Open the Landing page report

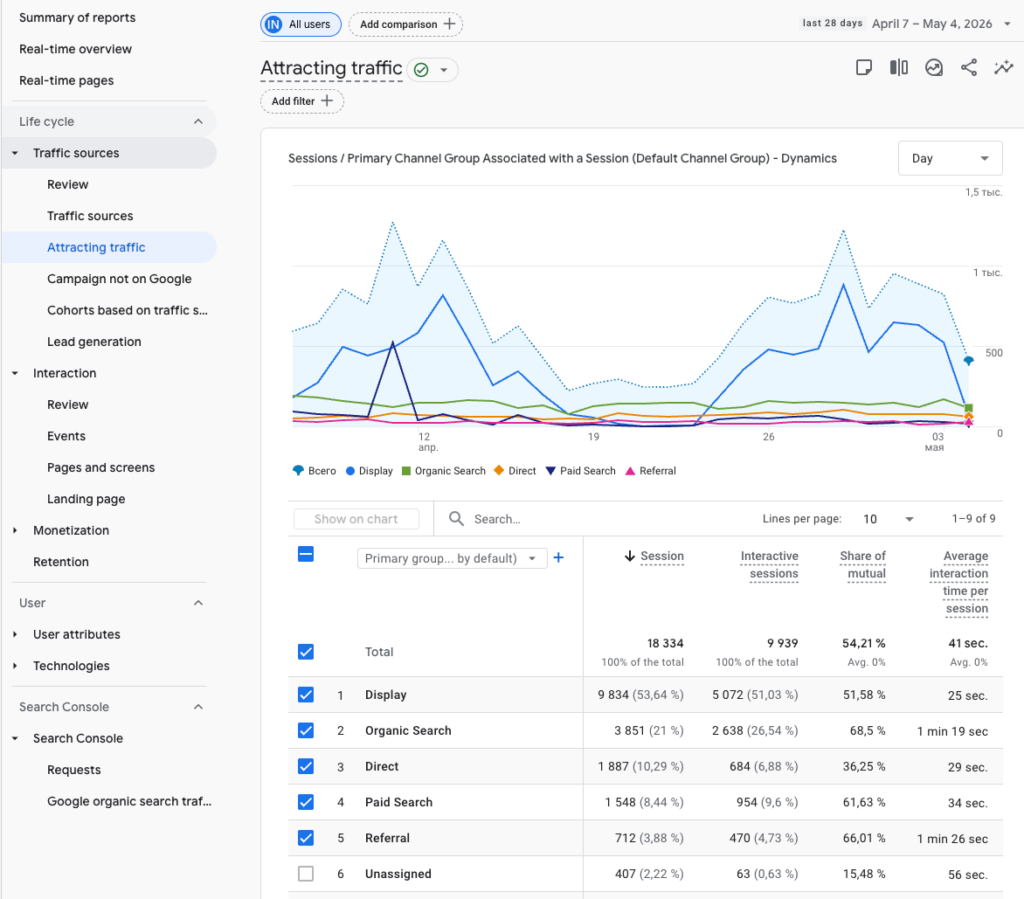pyautogui.click(x=86, y=499)
